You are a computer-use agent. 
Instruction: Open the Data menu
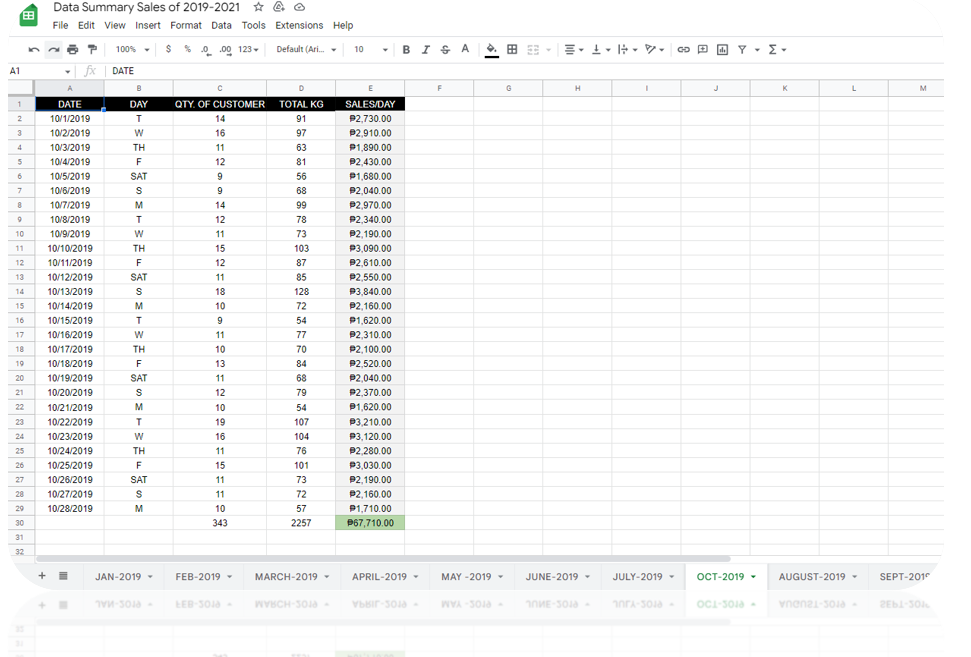[x=221, y=25]
